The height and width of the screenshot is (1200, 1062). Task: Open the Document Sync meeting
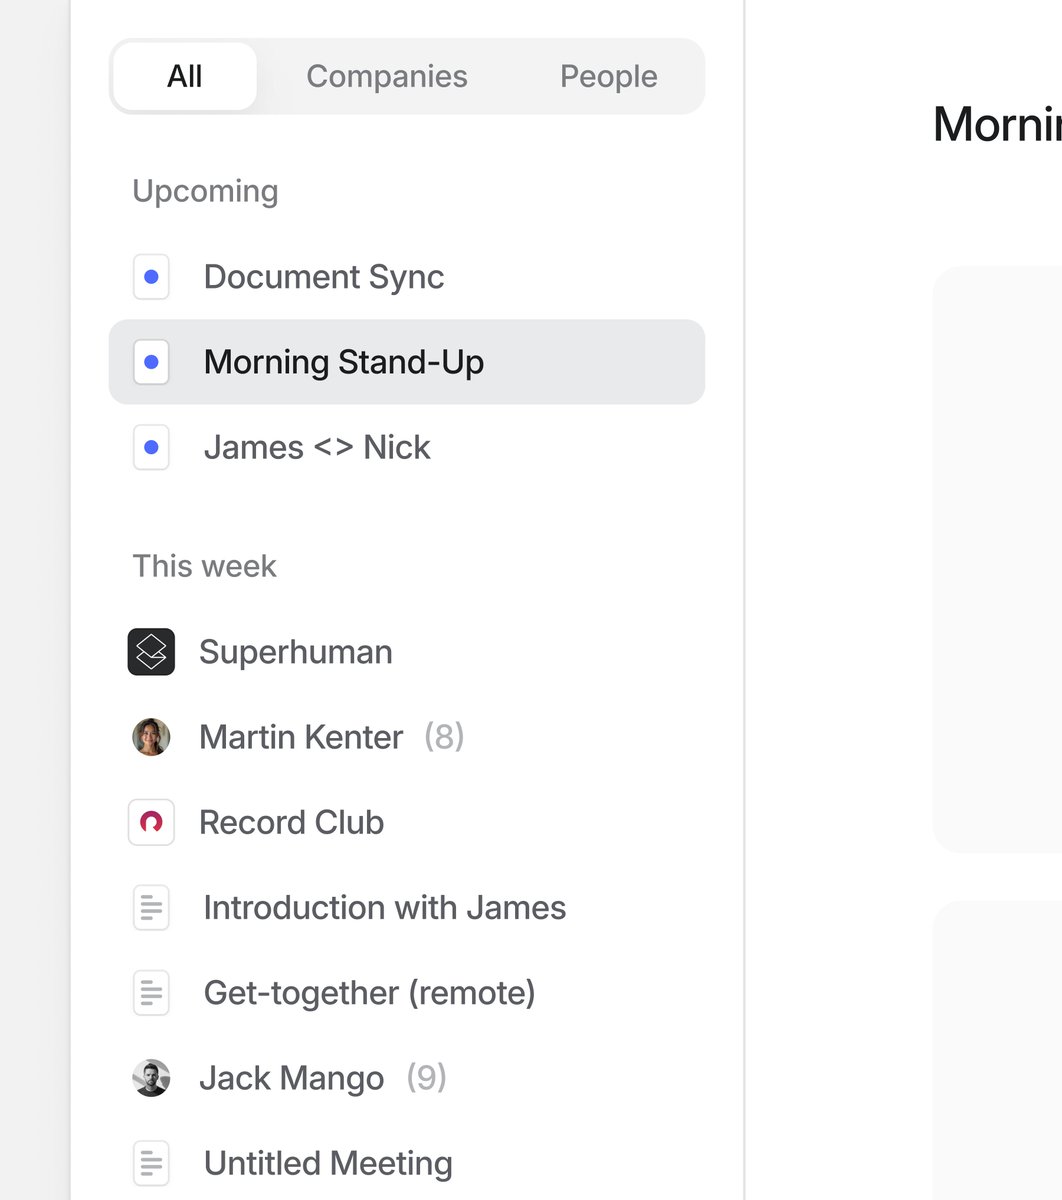pos(324,277)
